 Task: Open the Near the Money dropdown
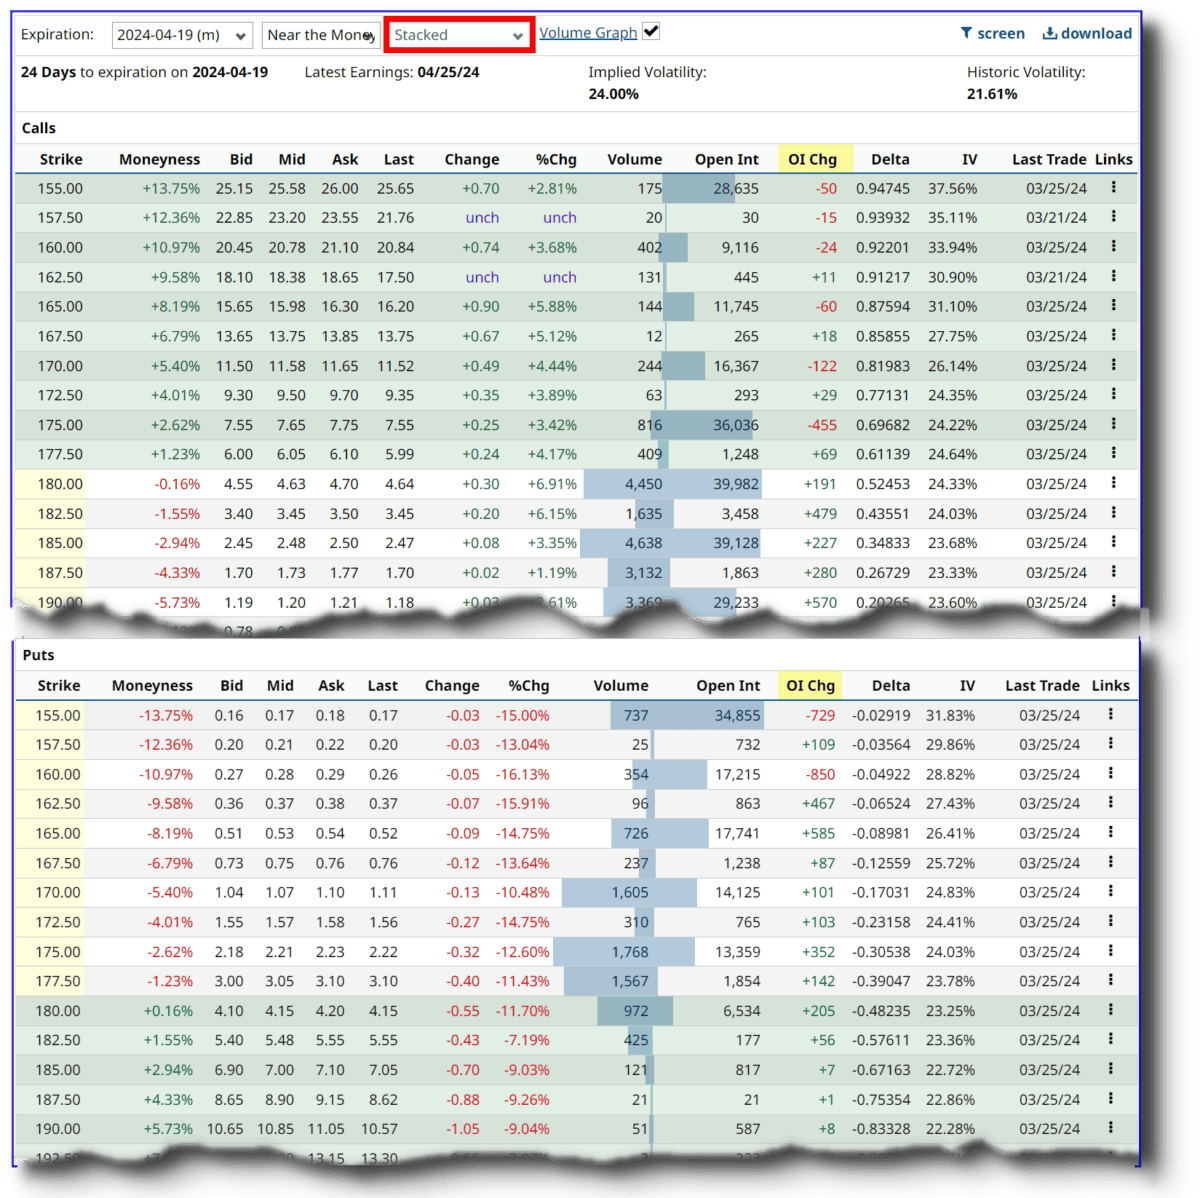320,33
